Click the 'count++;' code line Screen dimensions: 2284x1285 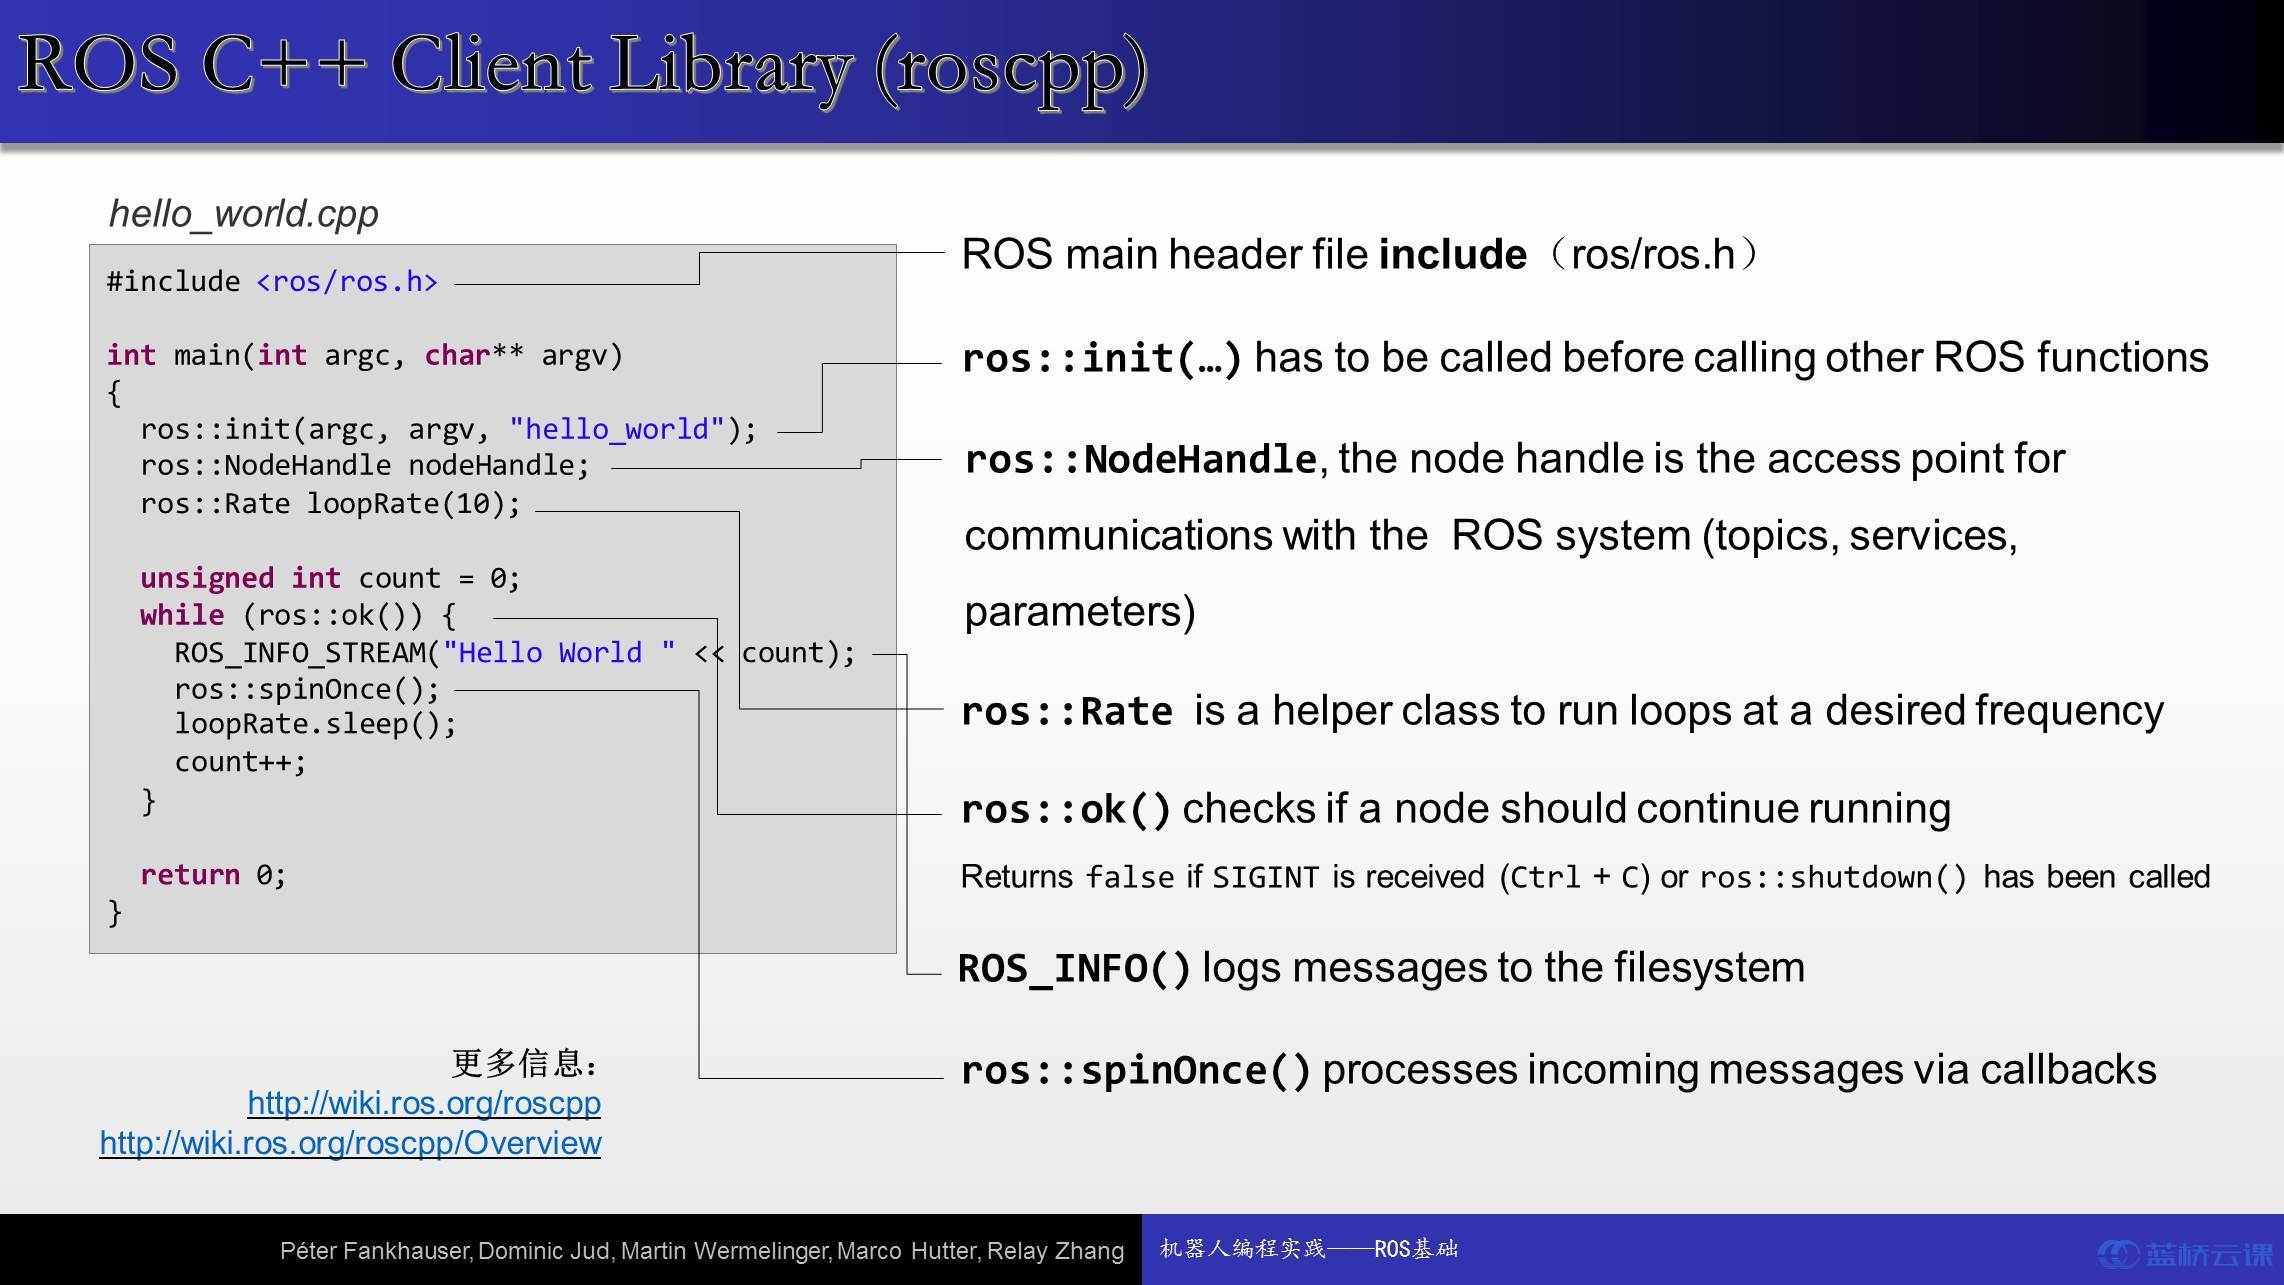[240, 762]
